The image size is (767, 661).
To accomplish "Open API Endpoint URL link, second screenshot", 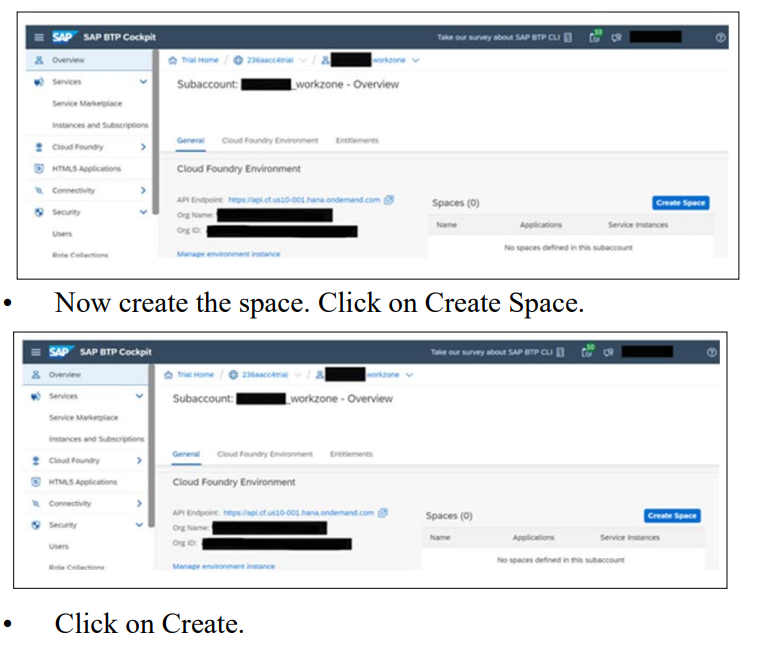I will pos(298,513).
